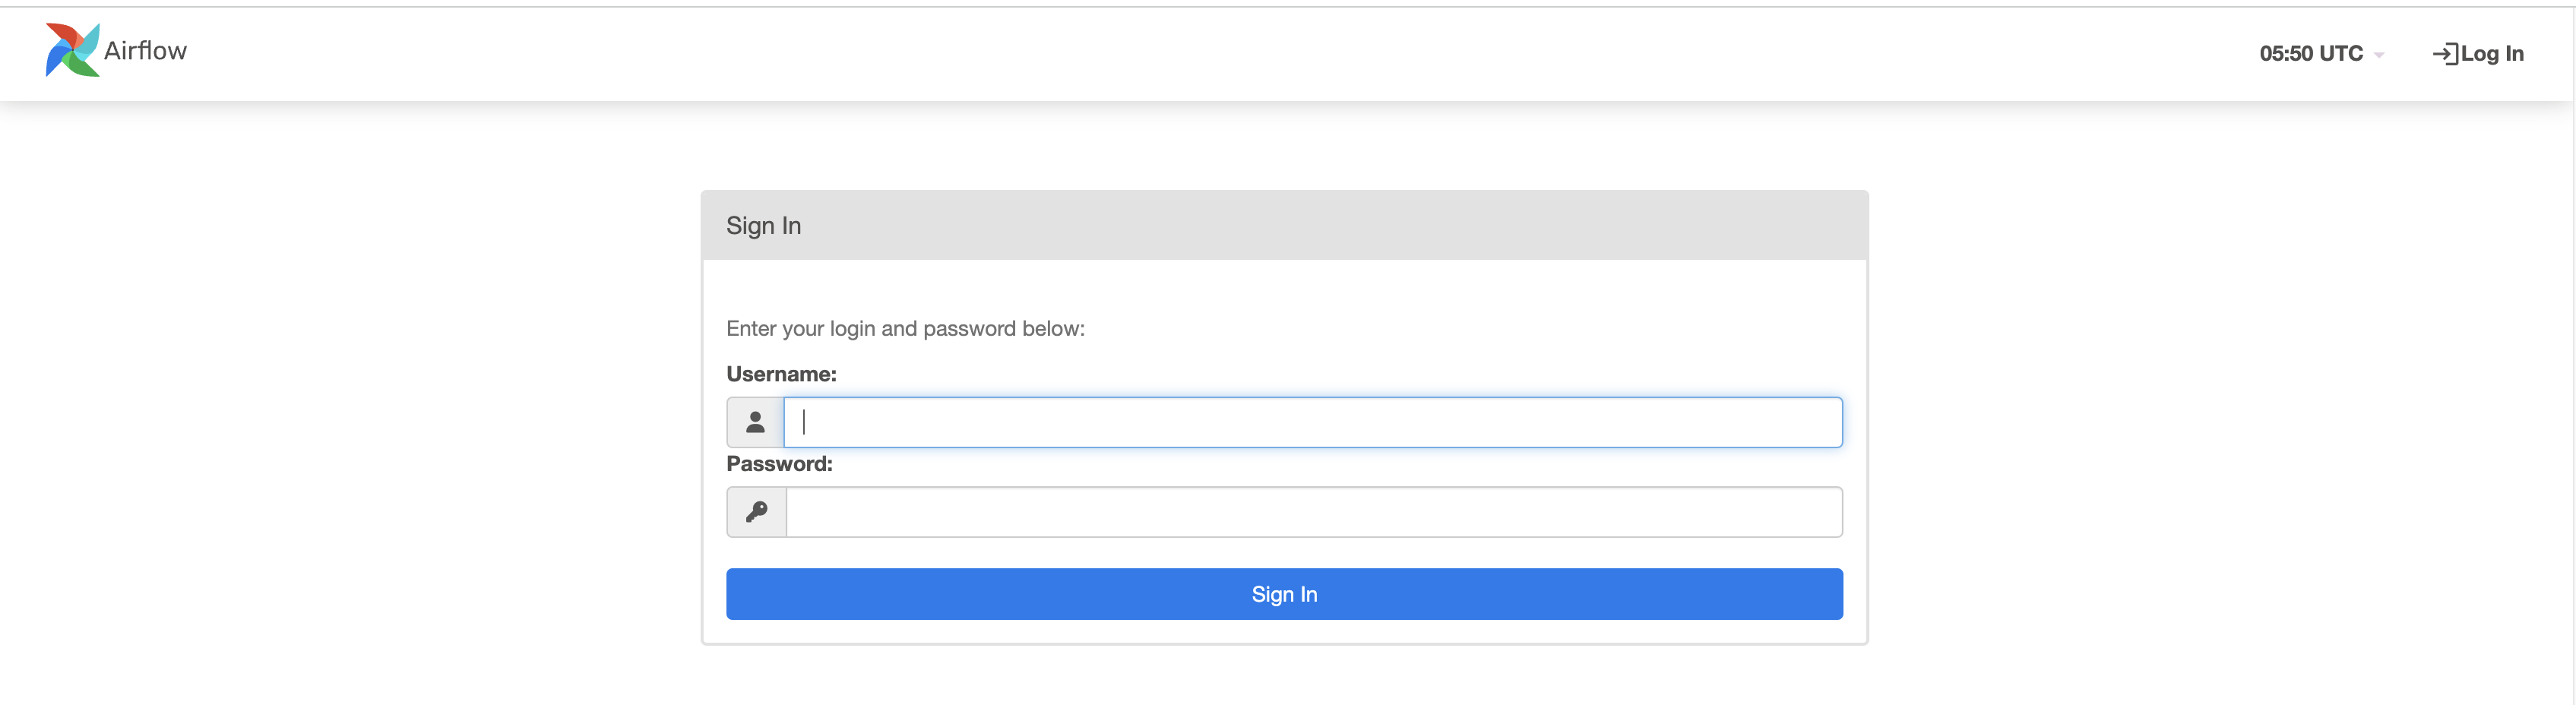Viewport: 2576px width, 705px height.
Task: Click the Username: label
Action: point(781,374)
